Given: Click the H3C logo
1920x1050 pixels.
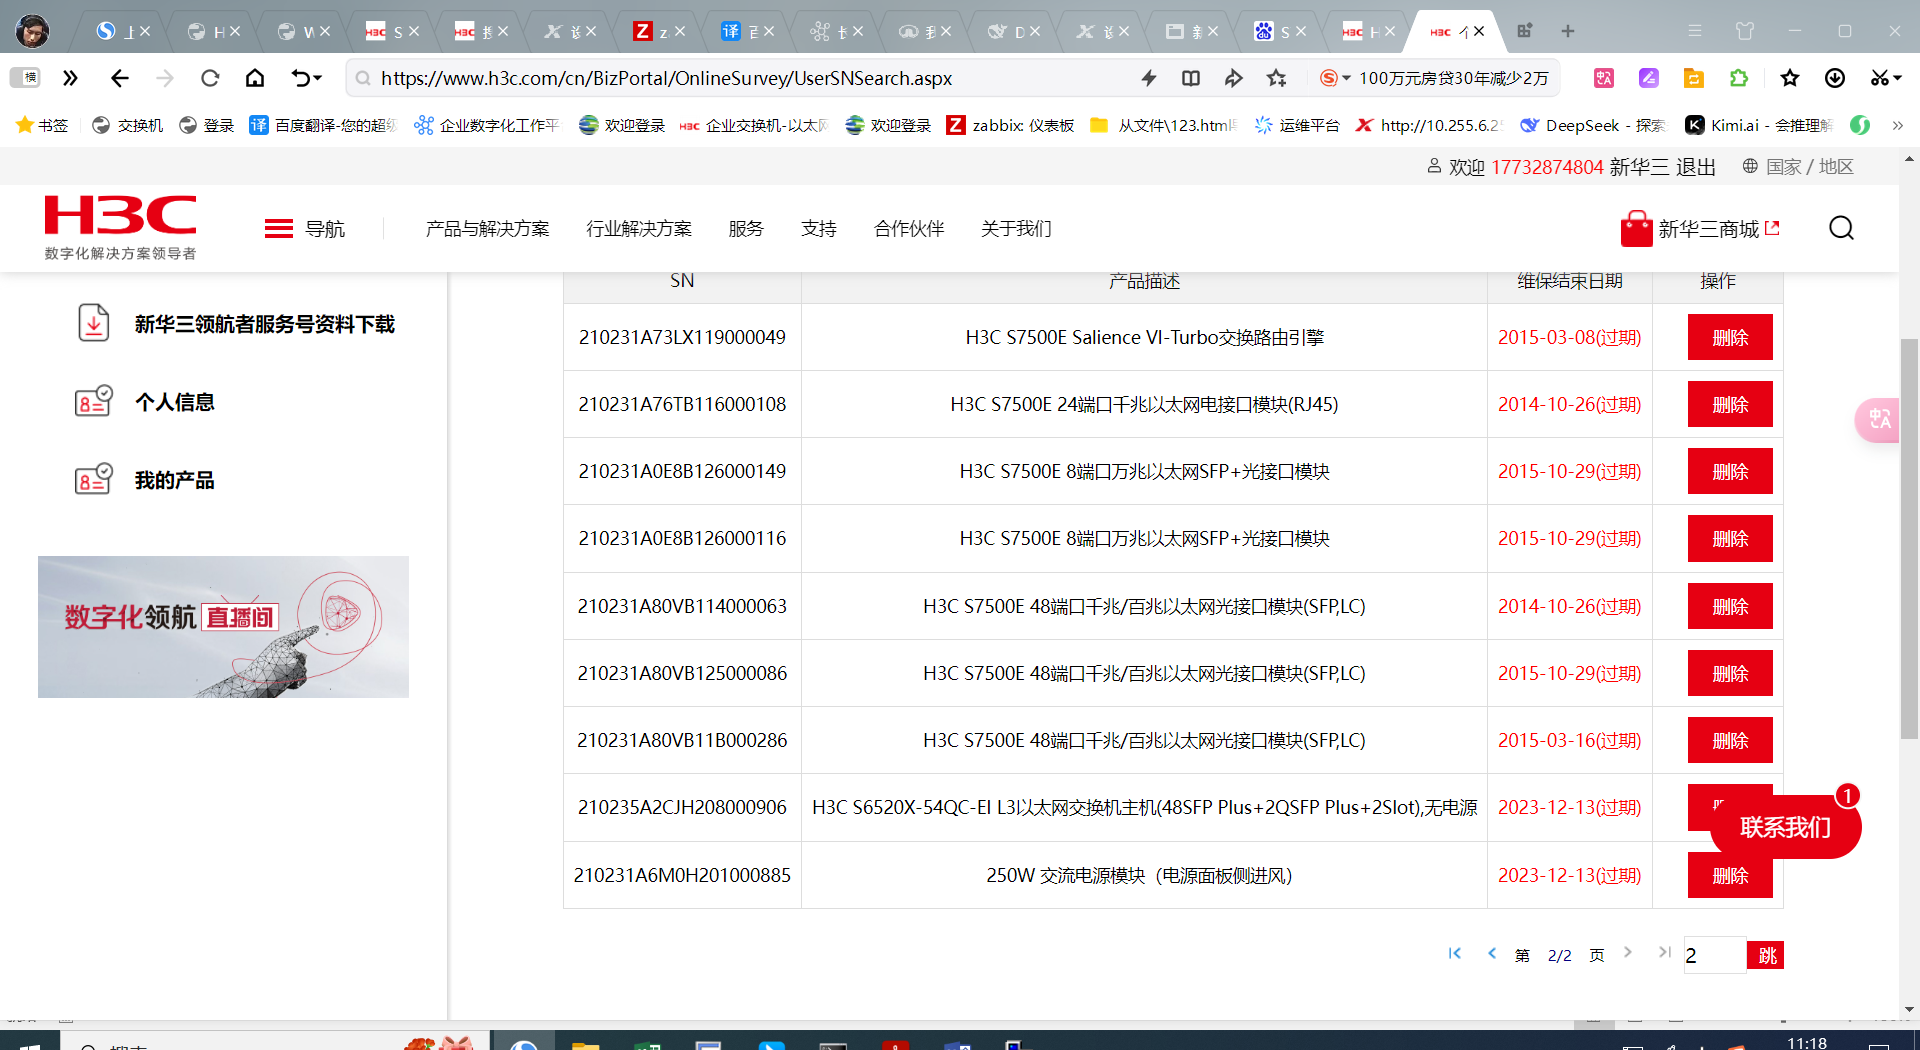Looking at the screenshot, I should [x=121, y=227].
